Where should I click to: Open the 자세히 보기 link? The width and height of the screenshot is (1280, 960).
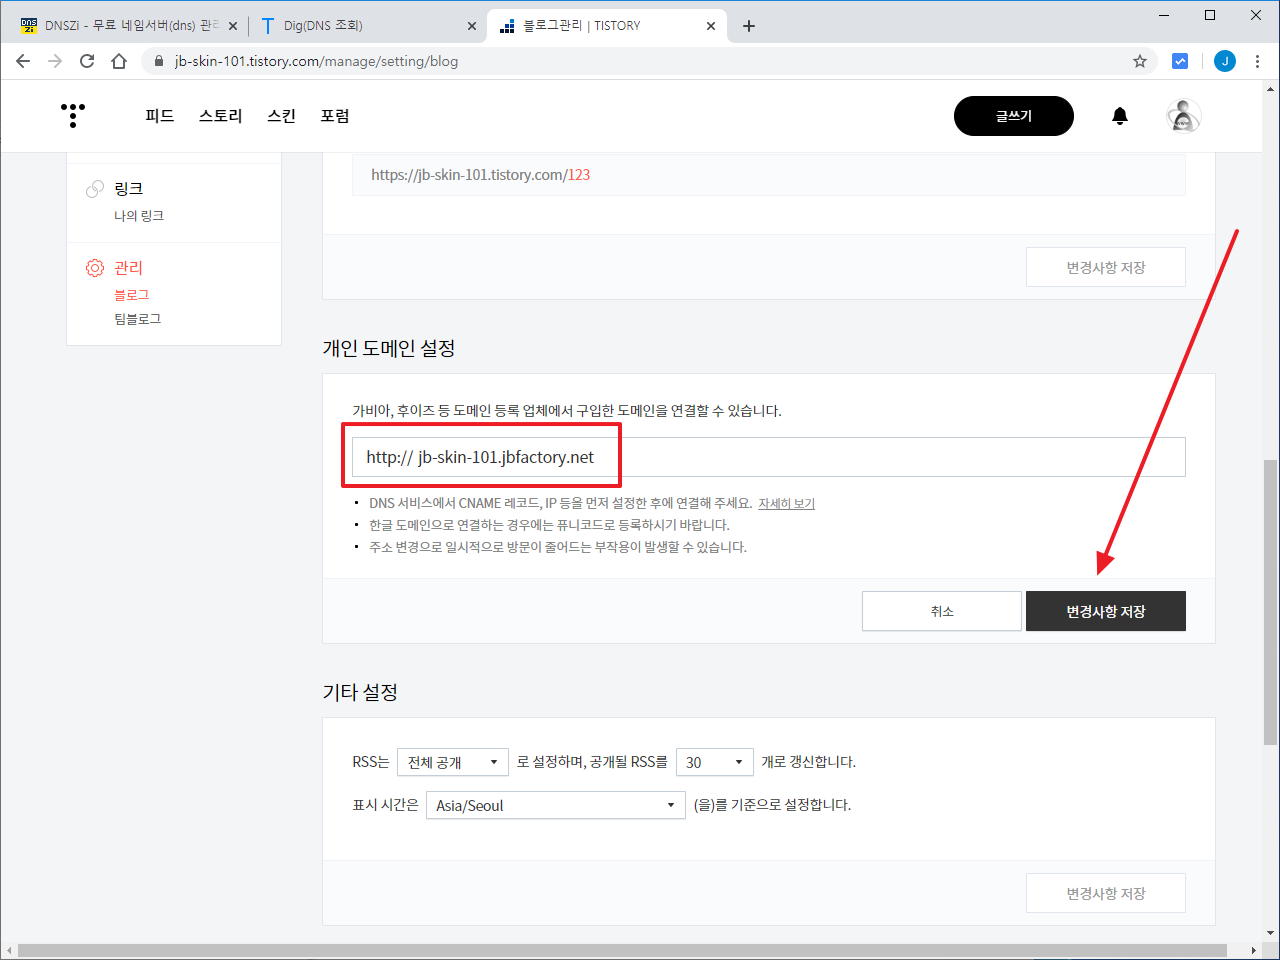coord(786,503)
